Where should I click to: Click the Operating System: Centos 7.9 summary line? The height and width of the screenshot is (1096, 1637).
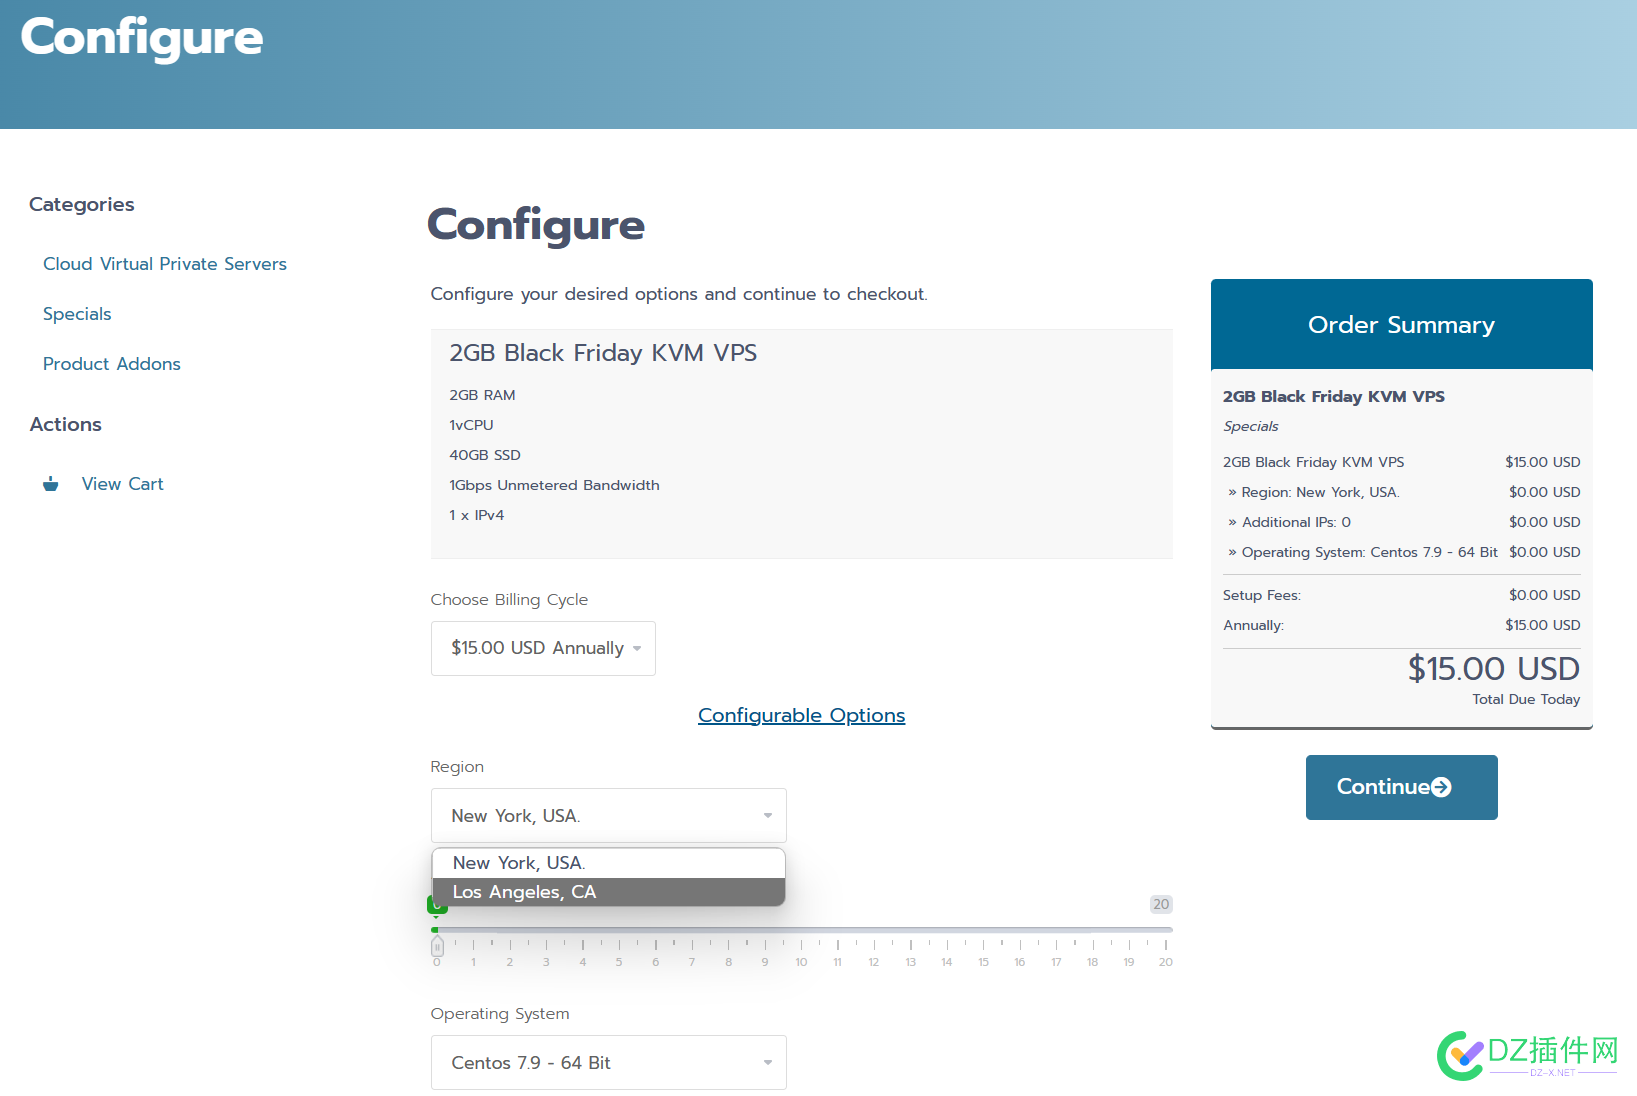[1362, 552]
